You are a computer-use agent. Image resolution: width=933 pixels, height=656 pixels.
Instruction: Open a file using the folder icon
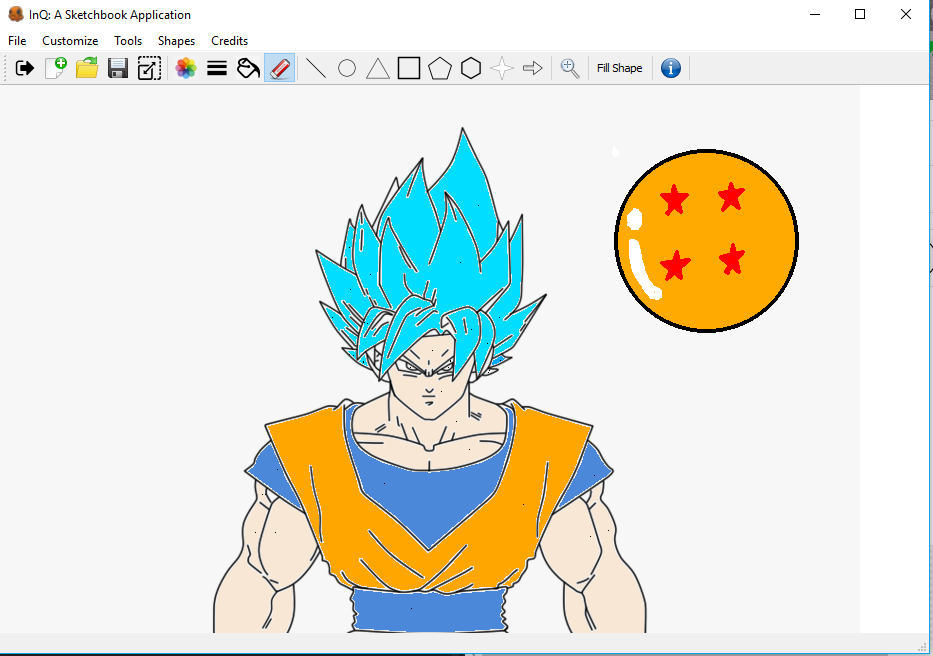point(87,68)
